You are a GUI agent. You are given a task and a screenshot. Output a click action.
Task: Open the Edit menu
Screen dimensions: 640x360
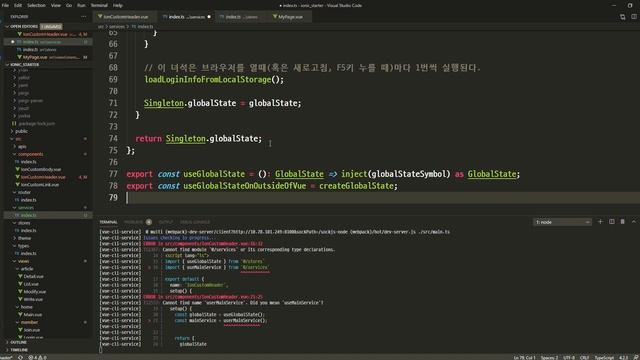click(18, 5)
